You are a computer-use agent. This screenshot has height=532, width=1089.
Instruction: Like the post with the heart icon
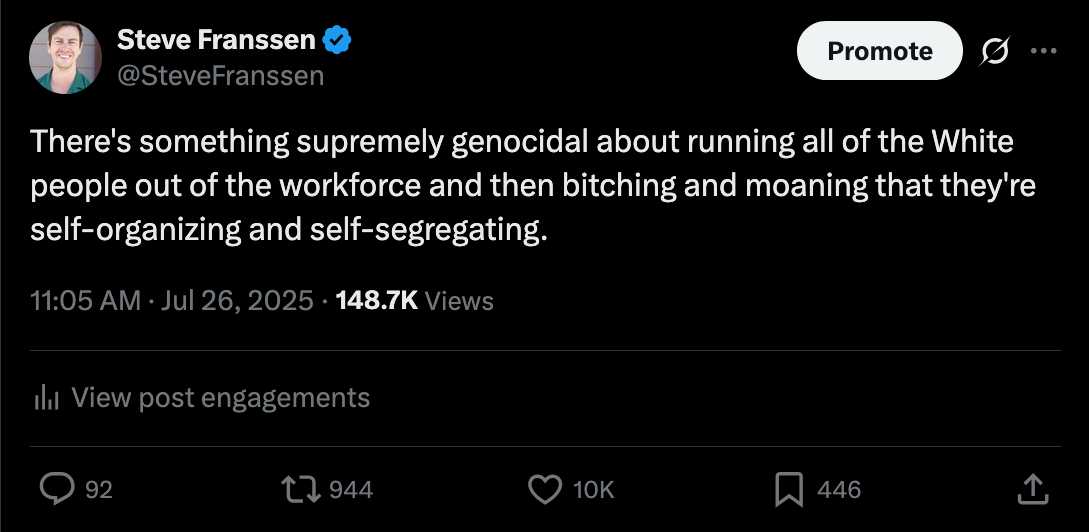click(544, 490)
